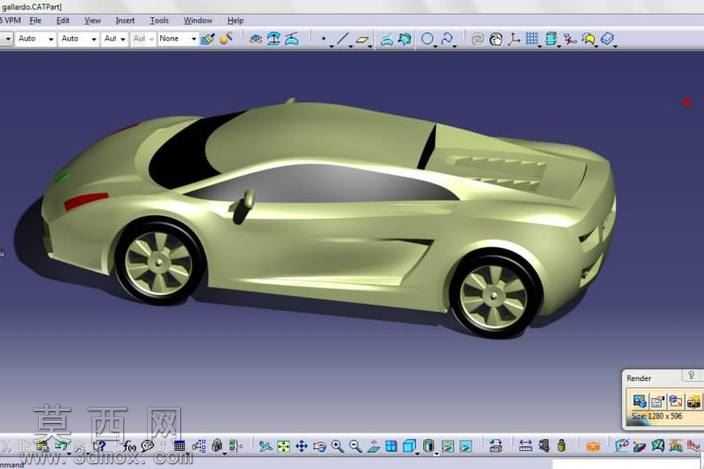This screenshot has height=469, width=704.
Task: Click the Axis System icon
Action: (x=514, y=39)
